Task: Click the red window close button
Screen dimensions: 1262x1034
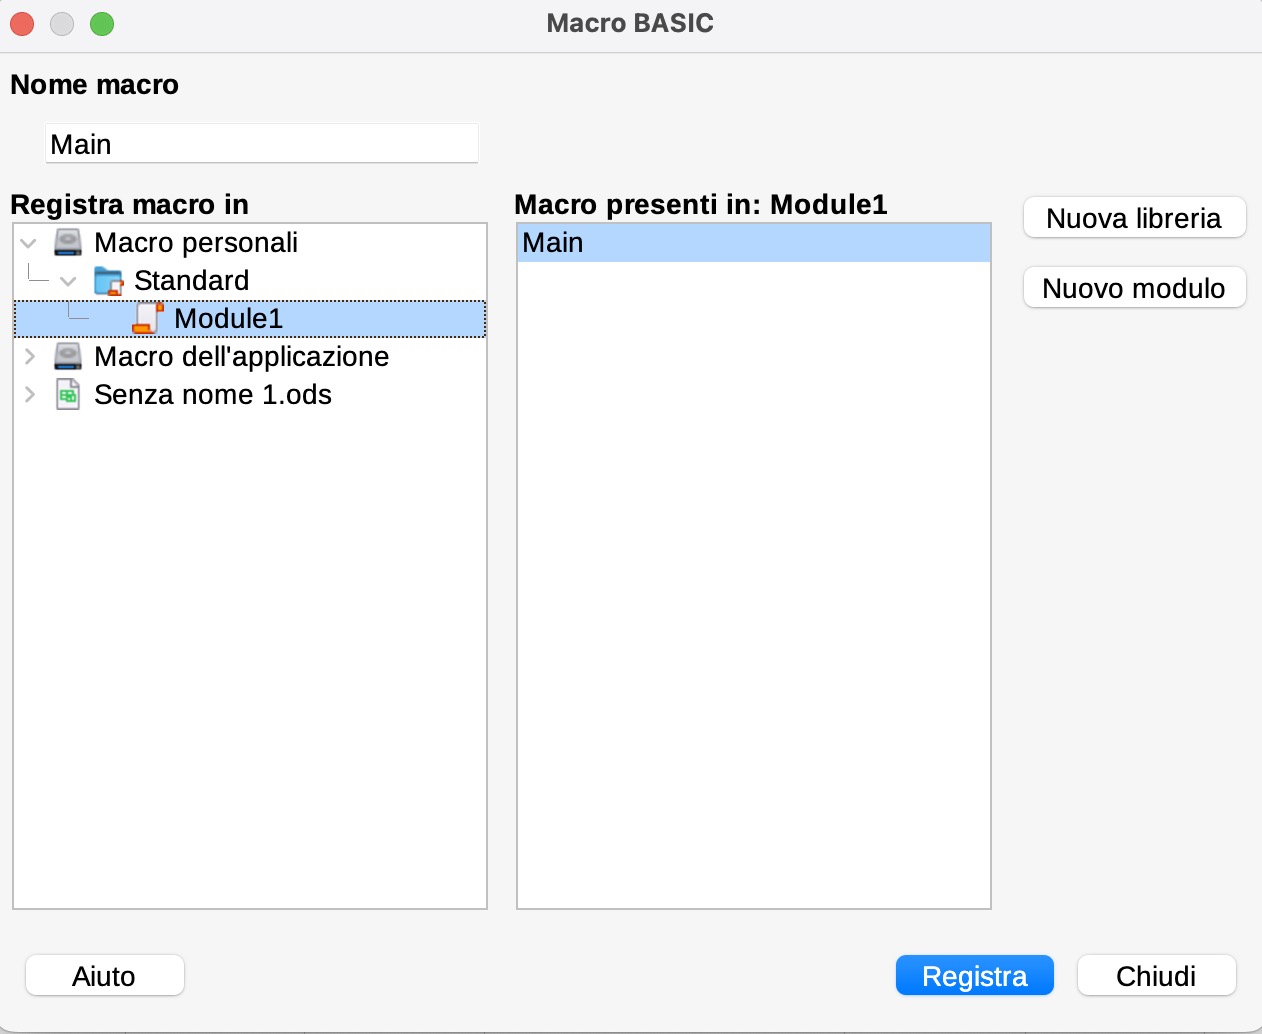Action: click(22, 23)
